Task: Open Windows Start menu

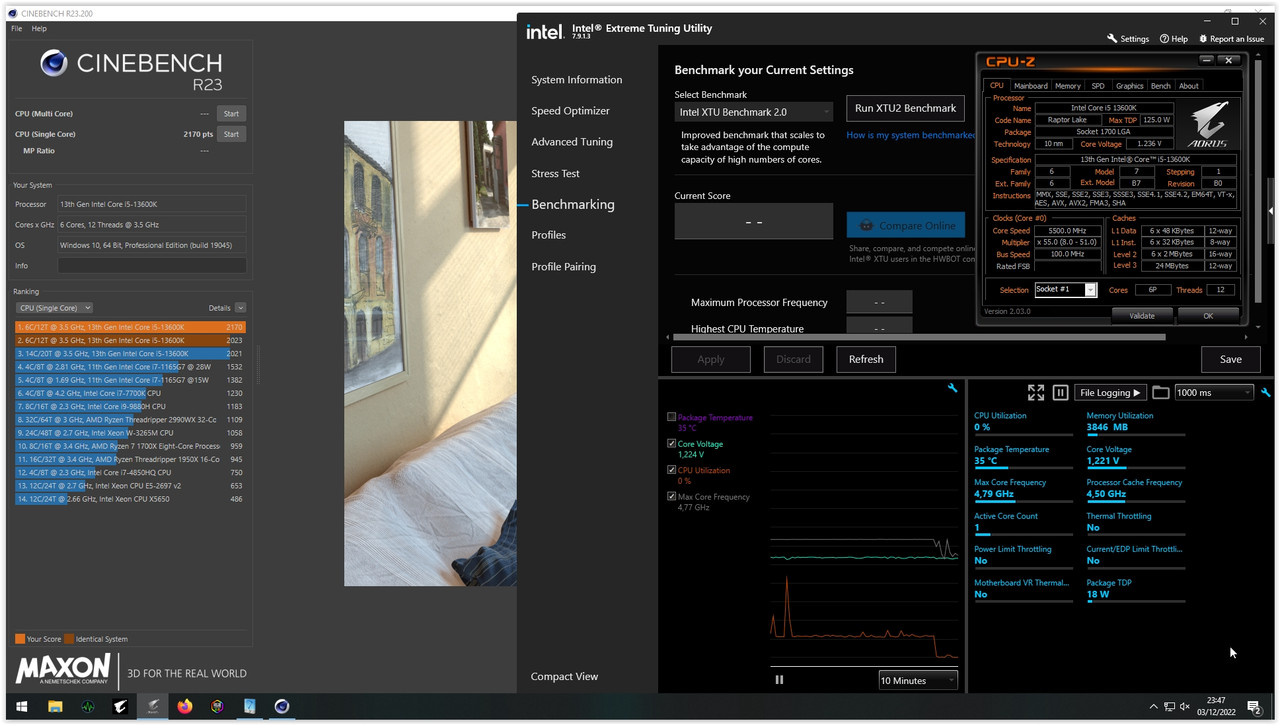Action: tap(21, 707)
